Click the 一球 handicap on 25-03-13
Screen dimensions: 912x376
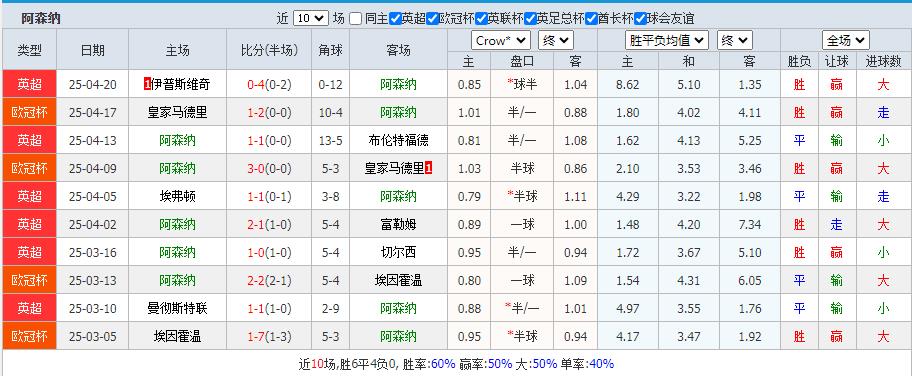tap(522, 280)
